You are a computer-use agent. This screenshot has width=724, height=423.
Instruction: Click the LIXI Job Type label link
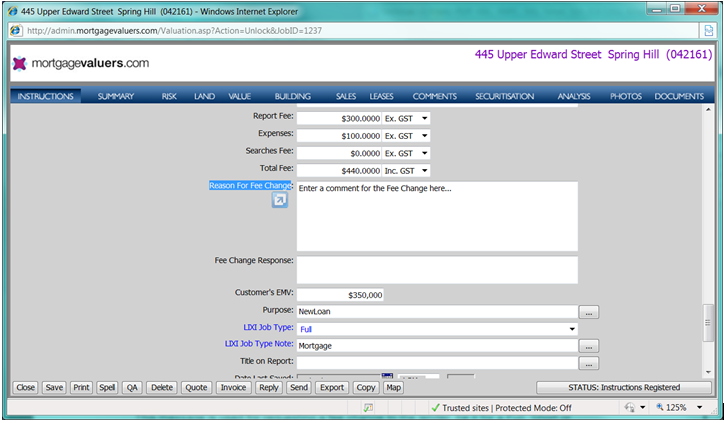(268, 327)
